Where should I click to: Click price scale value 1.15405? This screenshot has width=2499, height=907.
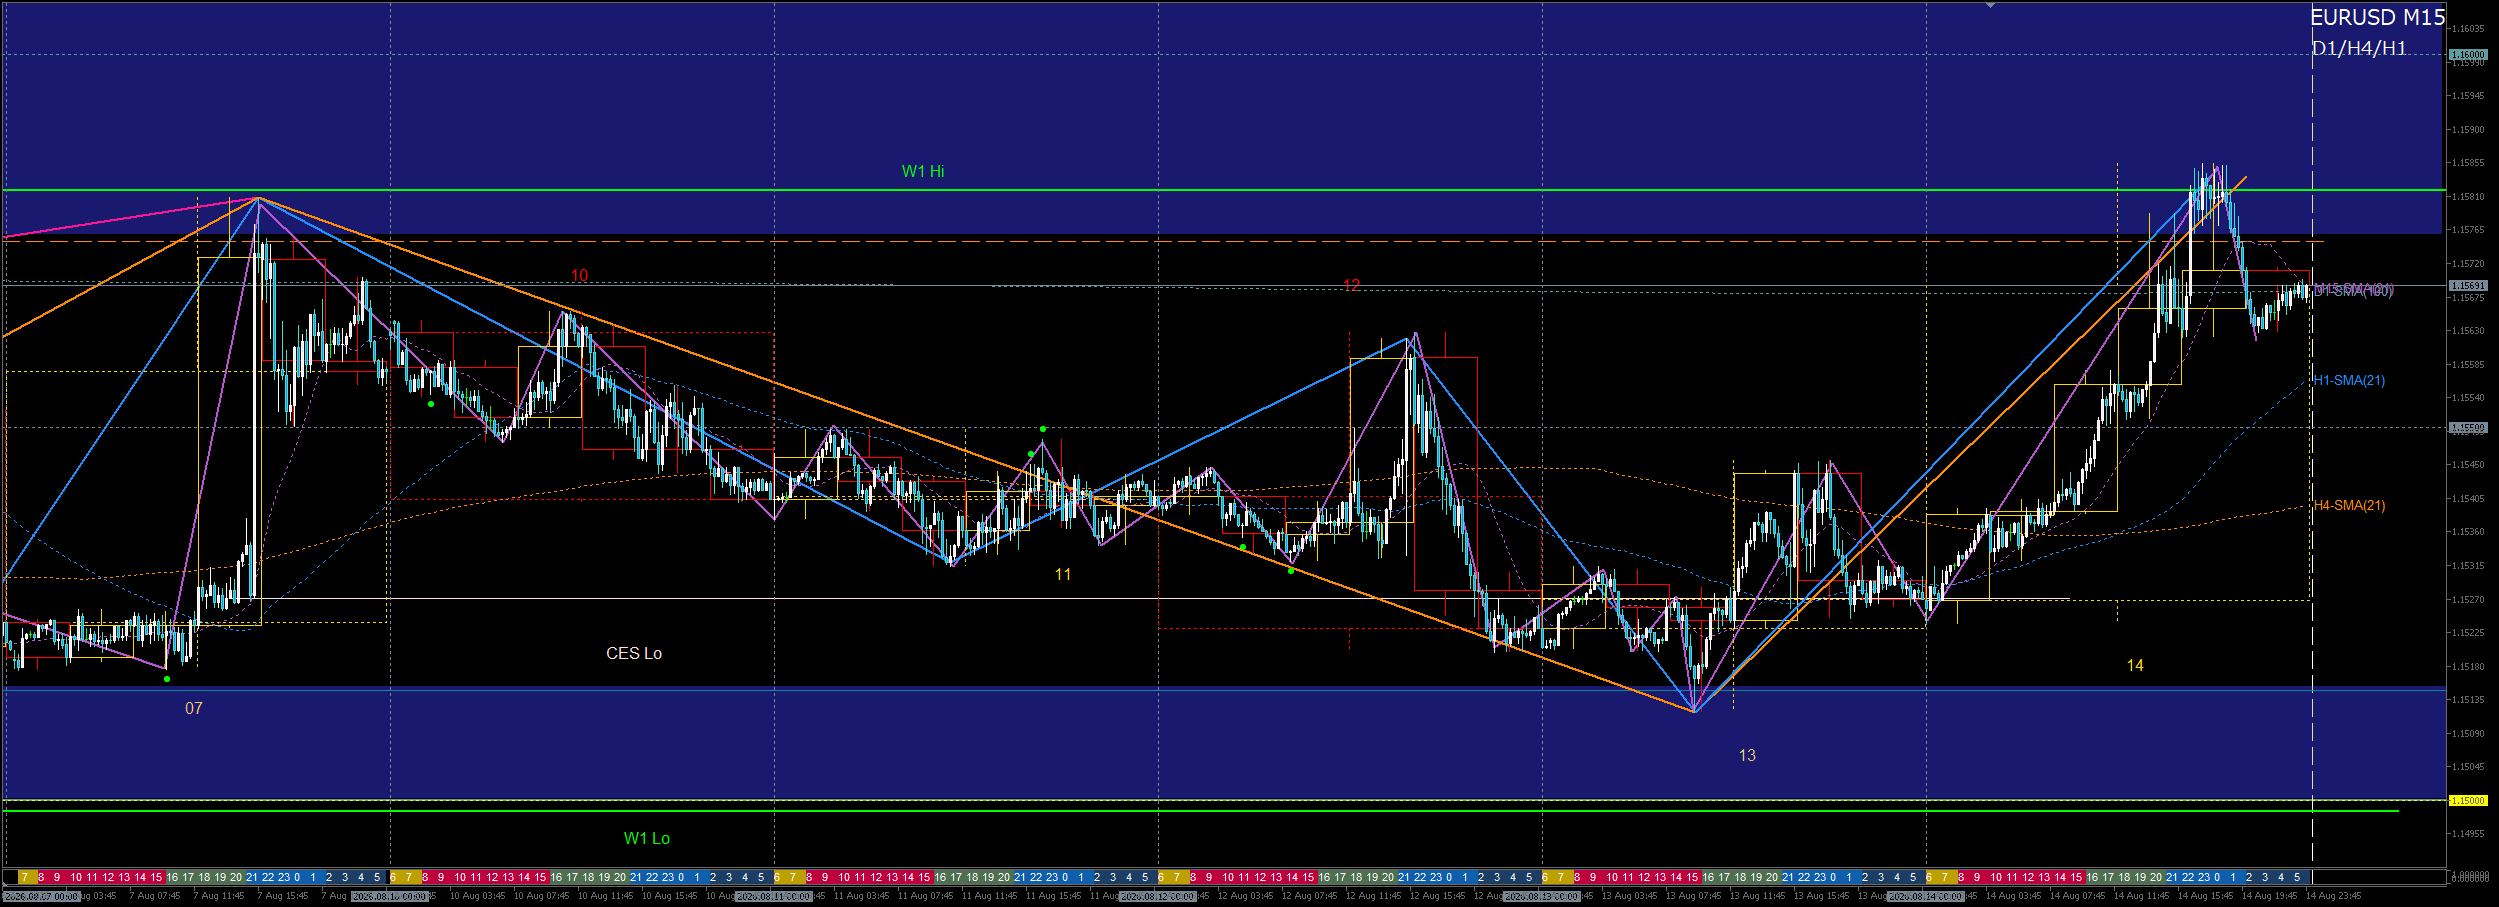tap(2468, 499)
